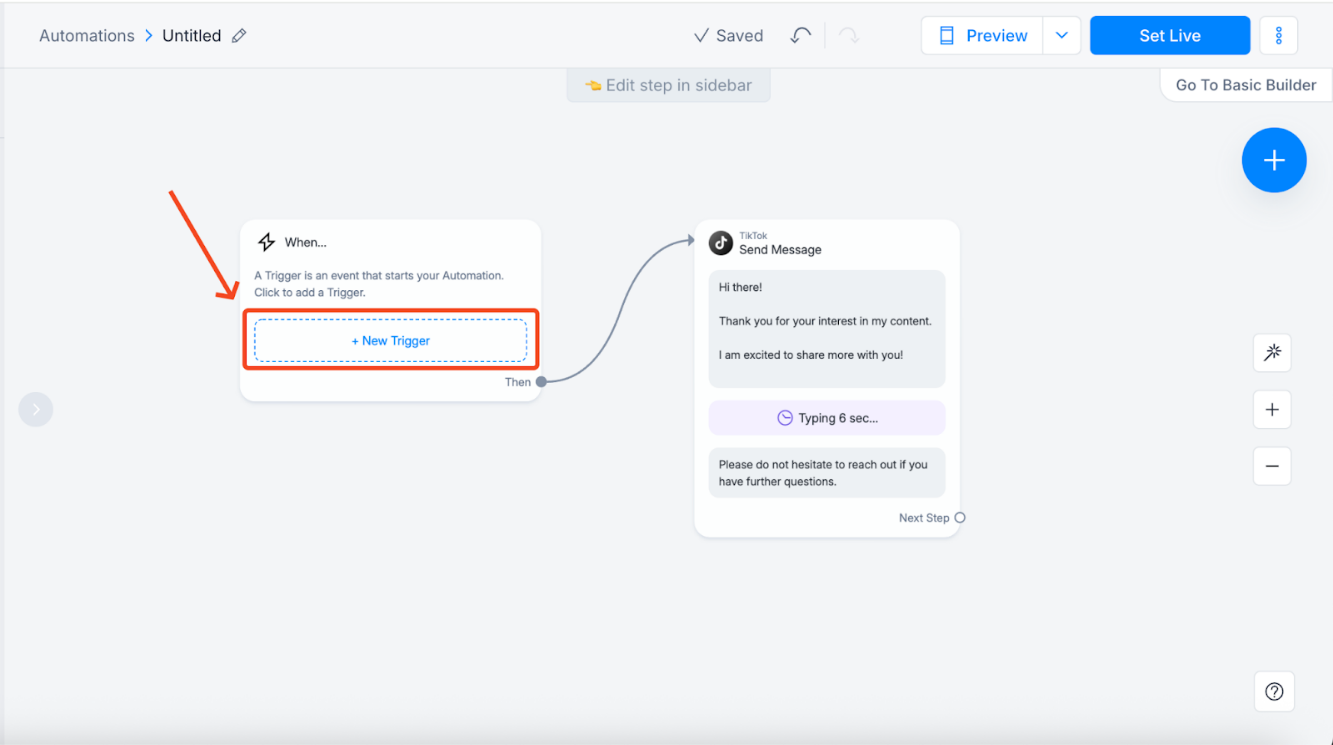Image resolution: width=1333 pixels, height=745 pixels.
Task: Select the Typing 6 sec delay block
Action: pyautogui.click(x=826, y=417)
